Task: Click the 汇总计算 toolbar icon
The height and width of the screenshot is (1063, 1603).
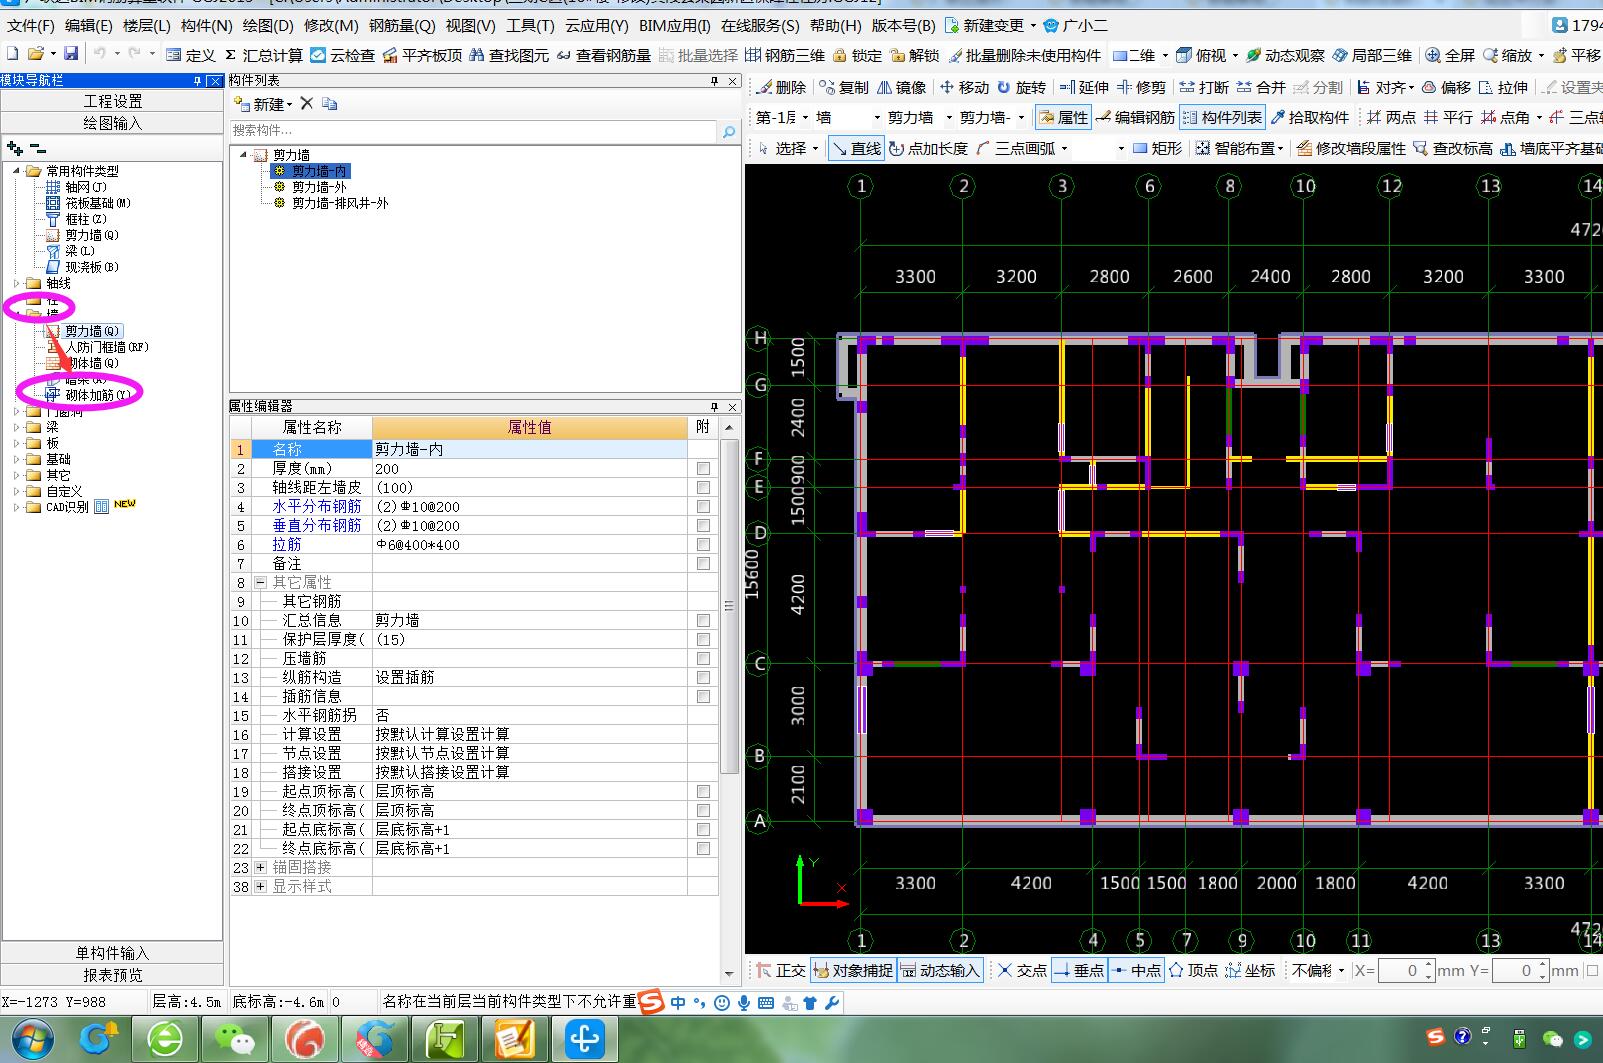Action: [x=263, y=55]
